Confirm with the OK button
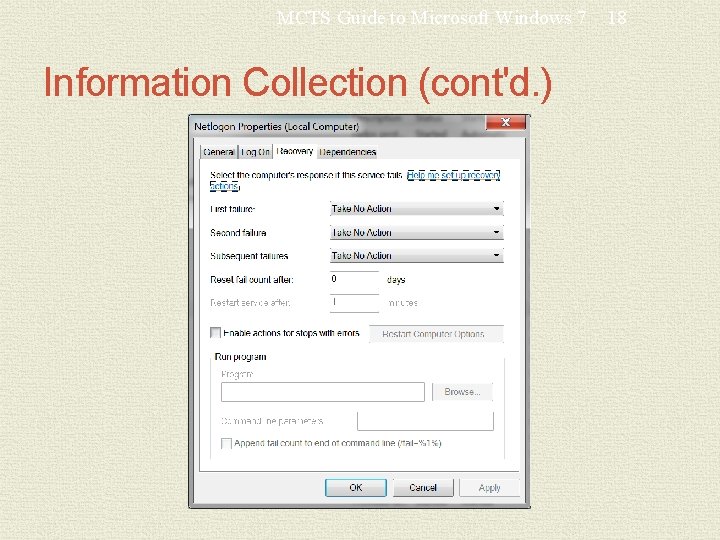The image size is (720, 540). click(x=356, y=488)
